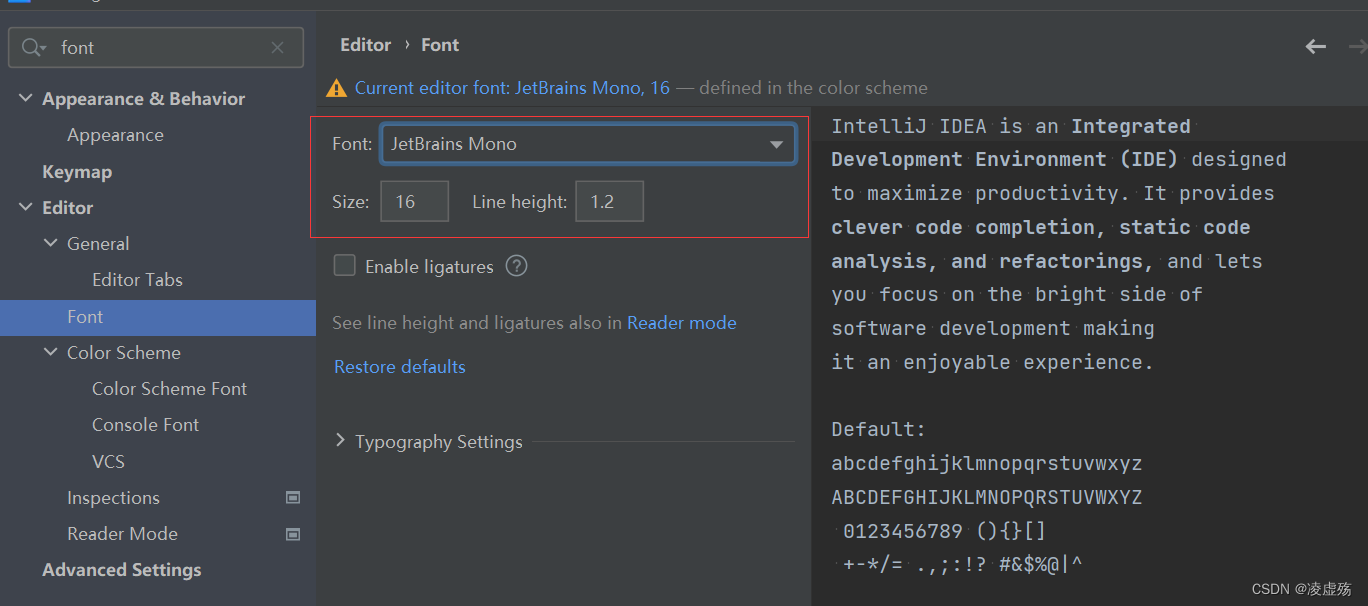The height and width of the screenshot is (606, 1368).
Task: Open Keymap settings
Action: pyautogui.click(x=77, y=172)
